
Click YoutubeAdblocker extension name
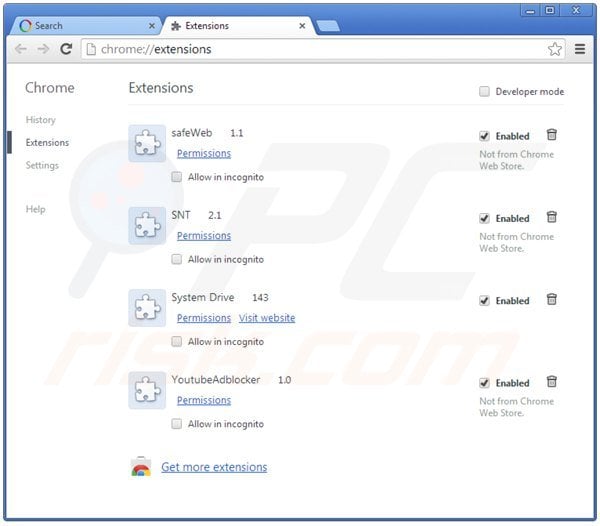click(216, 379)
